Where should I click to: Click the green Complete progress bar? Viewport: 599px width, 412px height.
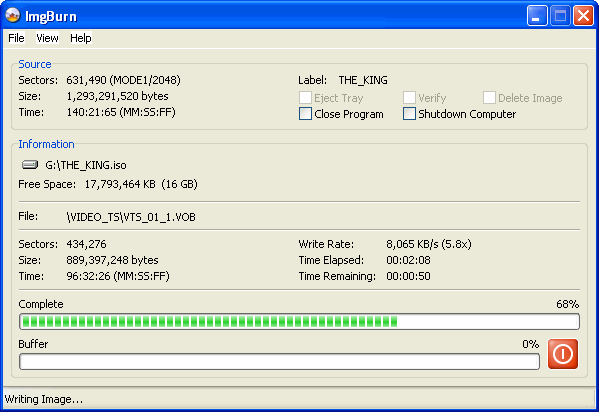(x=300, y=321)
